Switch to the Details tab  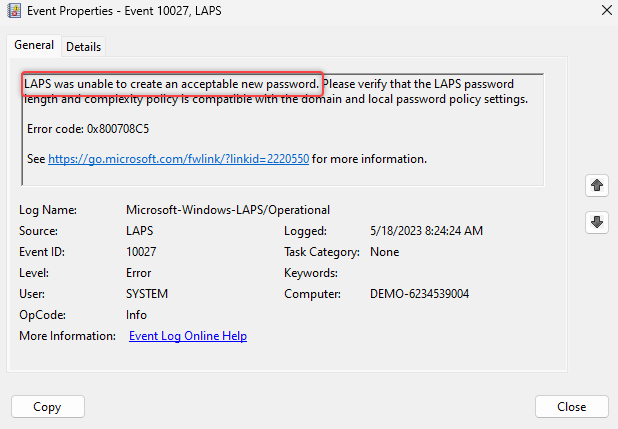(84, 47)
